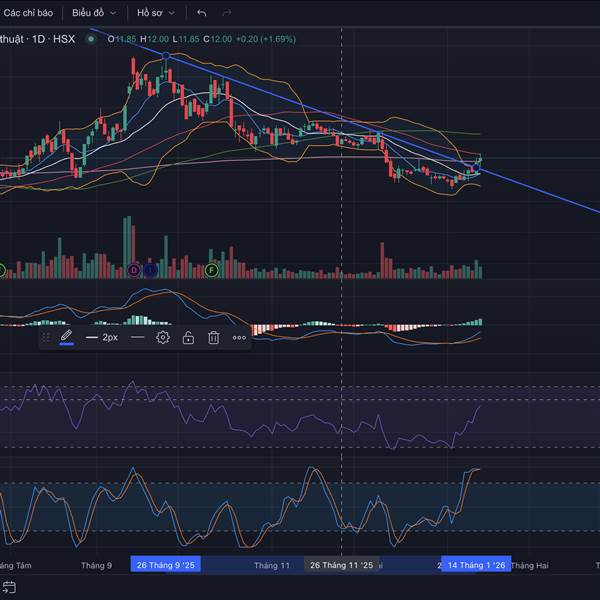
Task: Open more options on drawing toolbar
Action: click(239, 338)
